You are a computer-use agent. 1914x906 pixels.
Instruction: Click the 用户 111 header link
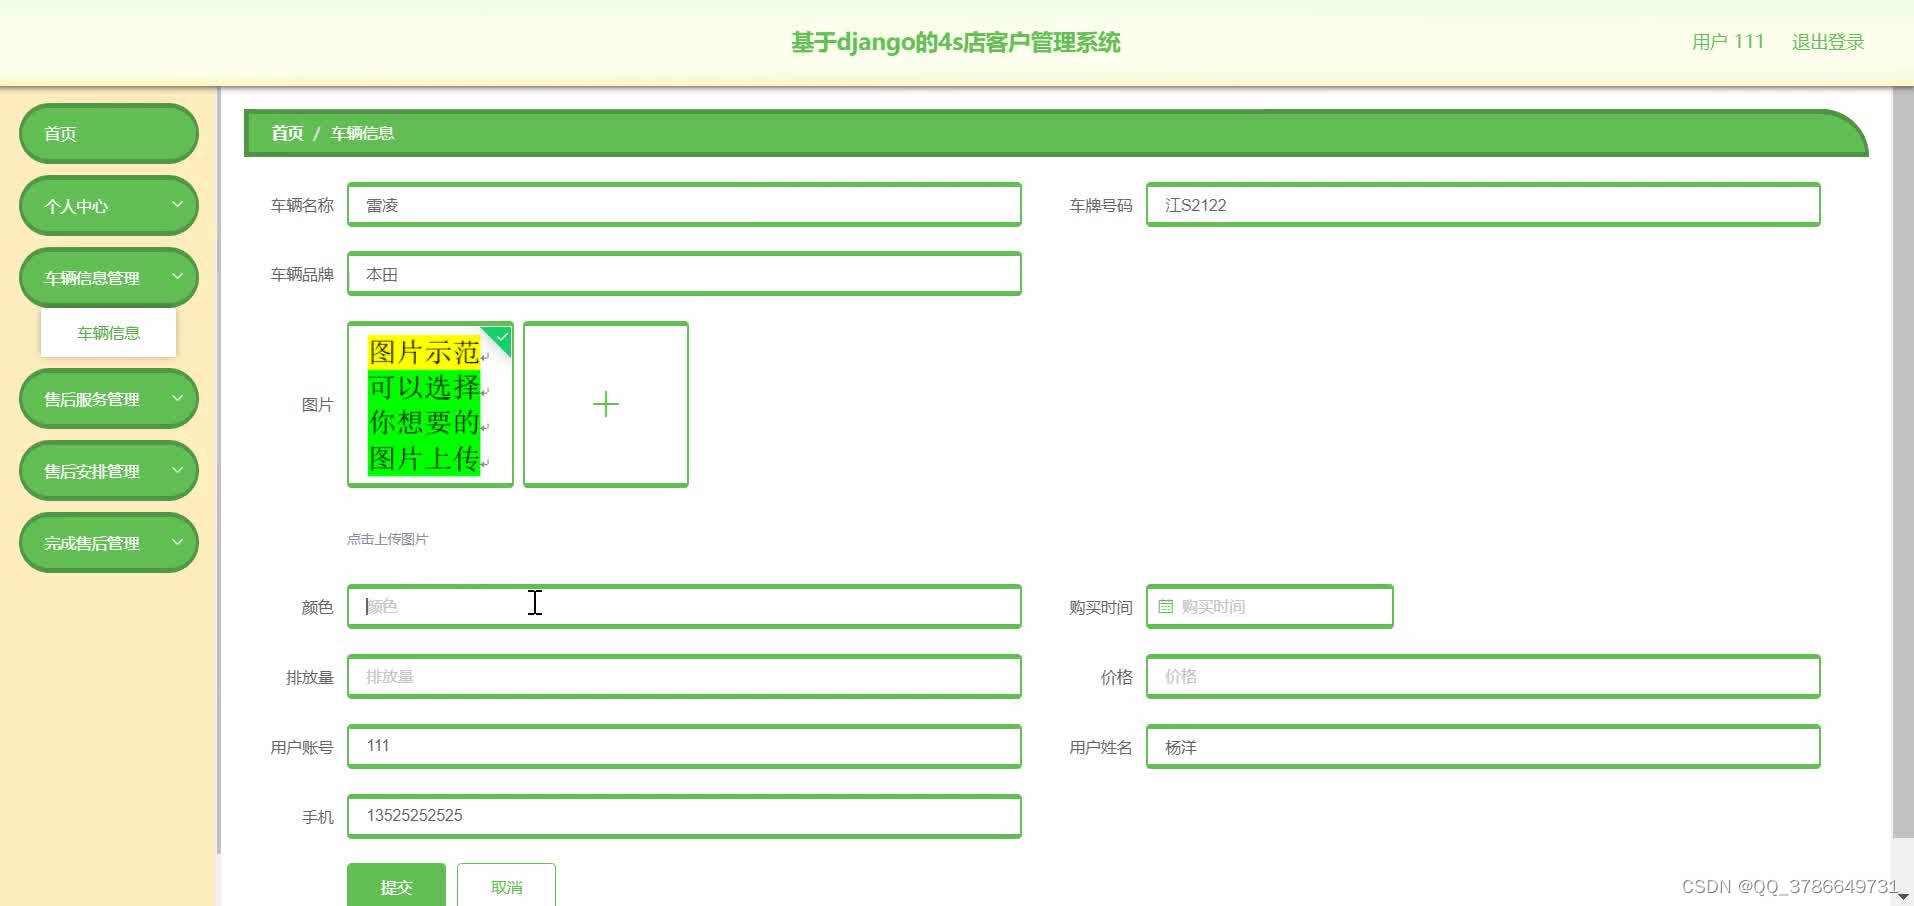click(1727, 42)
